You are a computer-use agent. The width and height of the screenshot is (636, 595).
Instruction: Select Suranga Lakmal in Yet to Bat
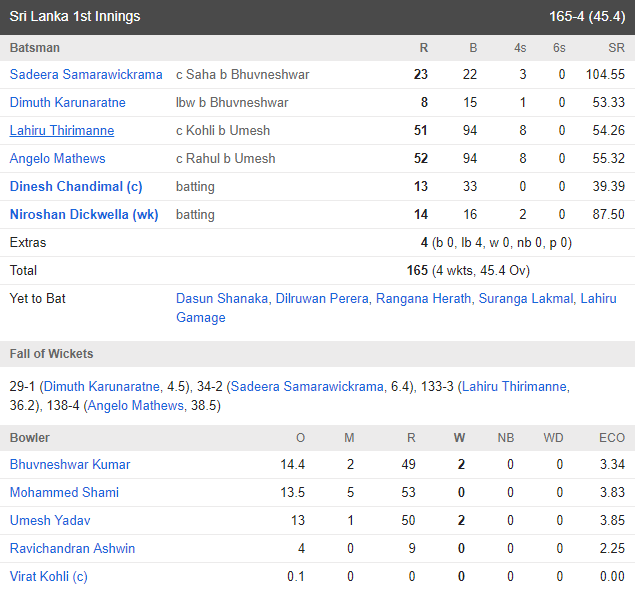point(526,299)
